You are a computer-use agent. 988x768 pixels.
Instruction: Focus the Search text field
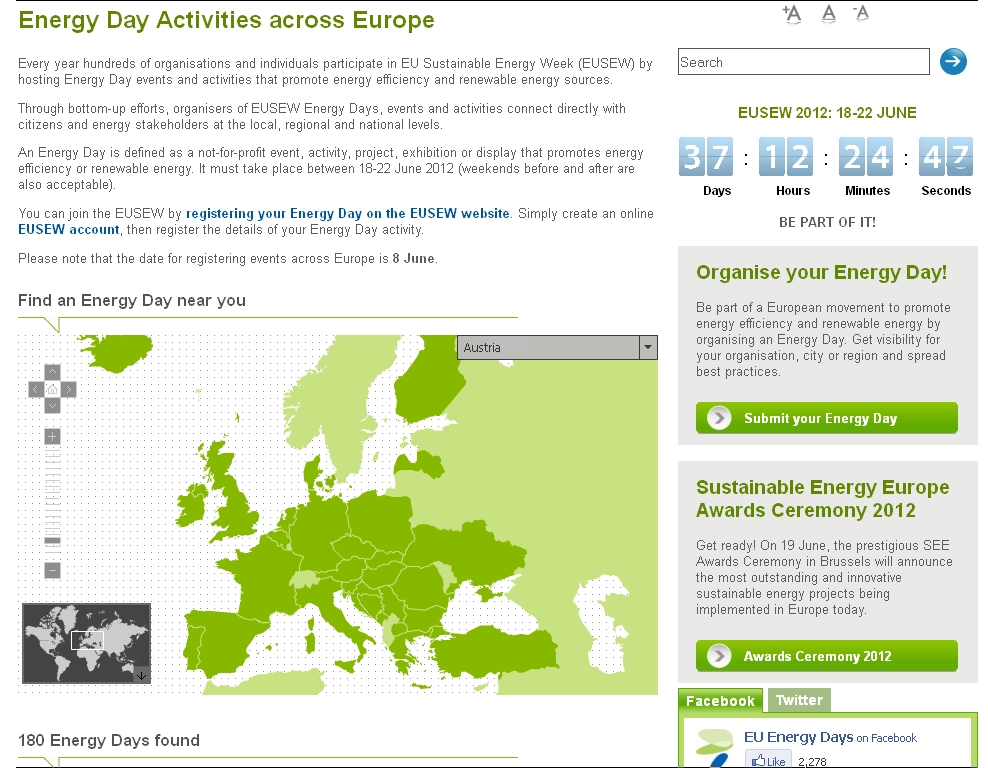point(803,62)
